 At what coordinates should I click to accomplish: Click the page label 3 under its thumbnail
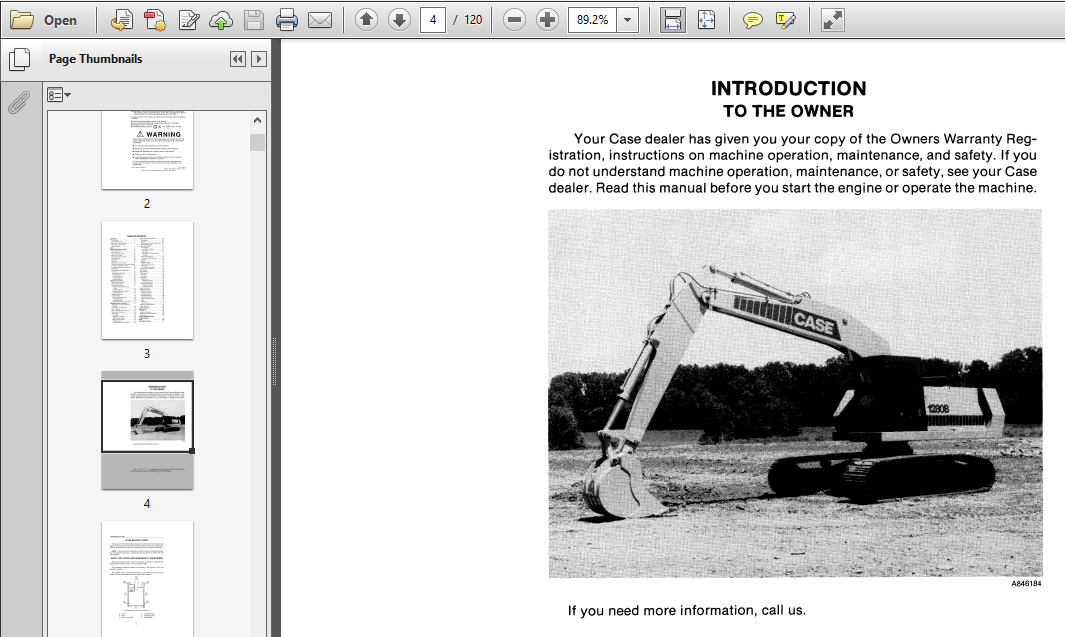[x=147, y=354]
